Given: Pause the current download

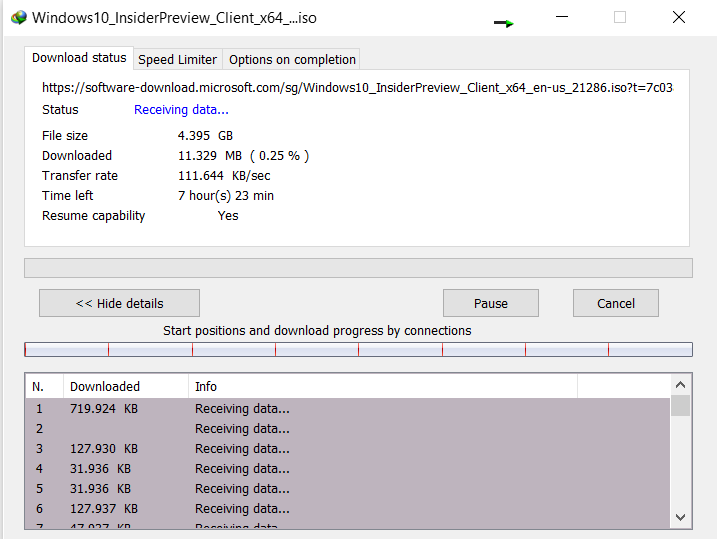Looking at the screenshot, I should tap(490, 303).
